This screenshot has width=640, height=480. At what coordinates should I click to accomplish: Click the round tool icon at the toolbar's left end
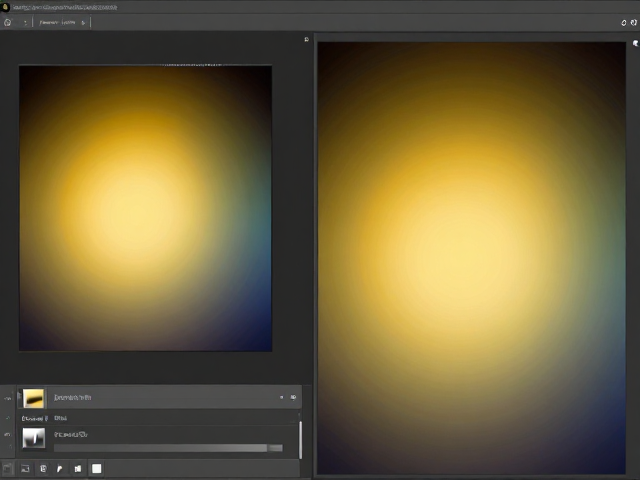pyautogui.click(x=8, y=22)
